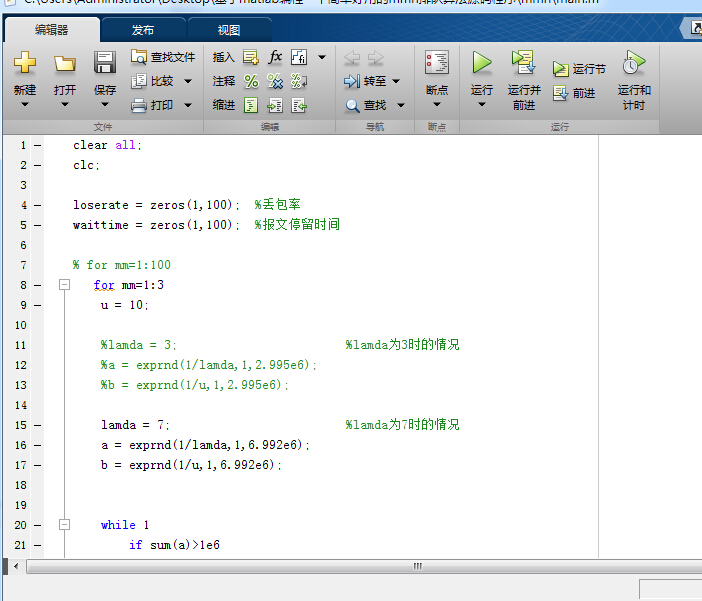Click the uncomment icon
The height and width of the screenshot is (601, 702).
point(275,81)
